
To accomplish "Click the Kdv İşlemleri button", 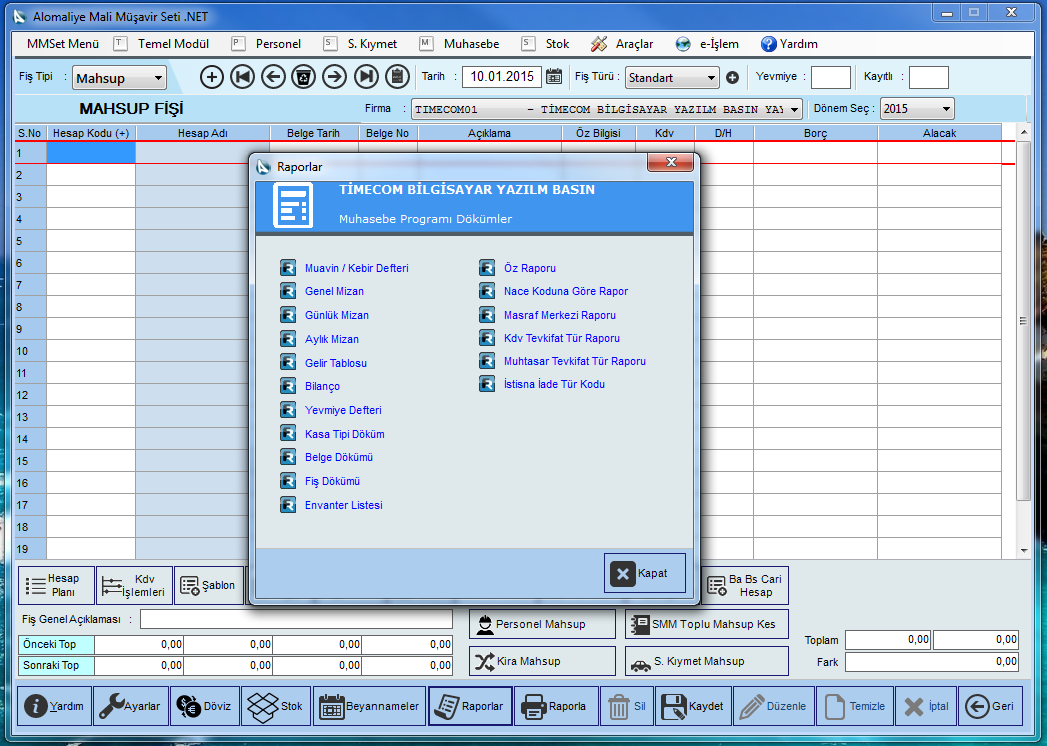I will (x=134, y=585).
